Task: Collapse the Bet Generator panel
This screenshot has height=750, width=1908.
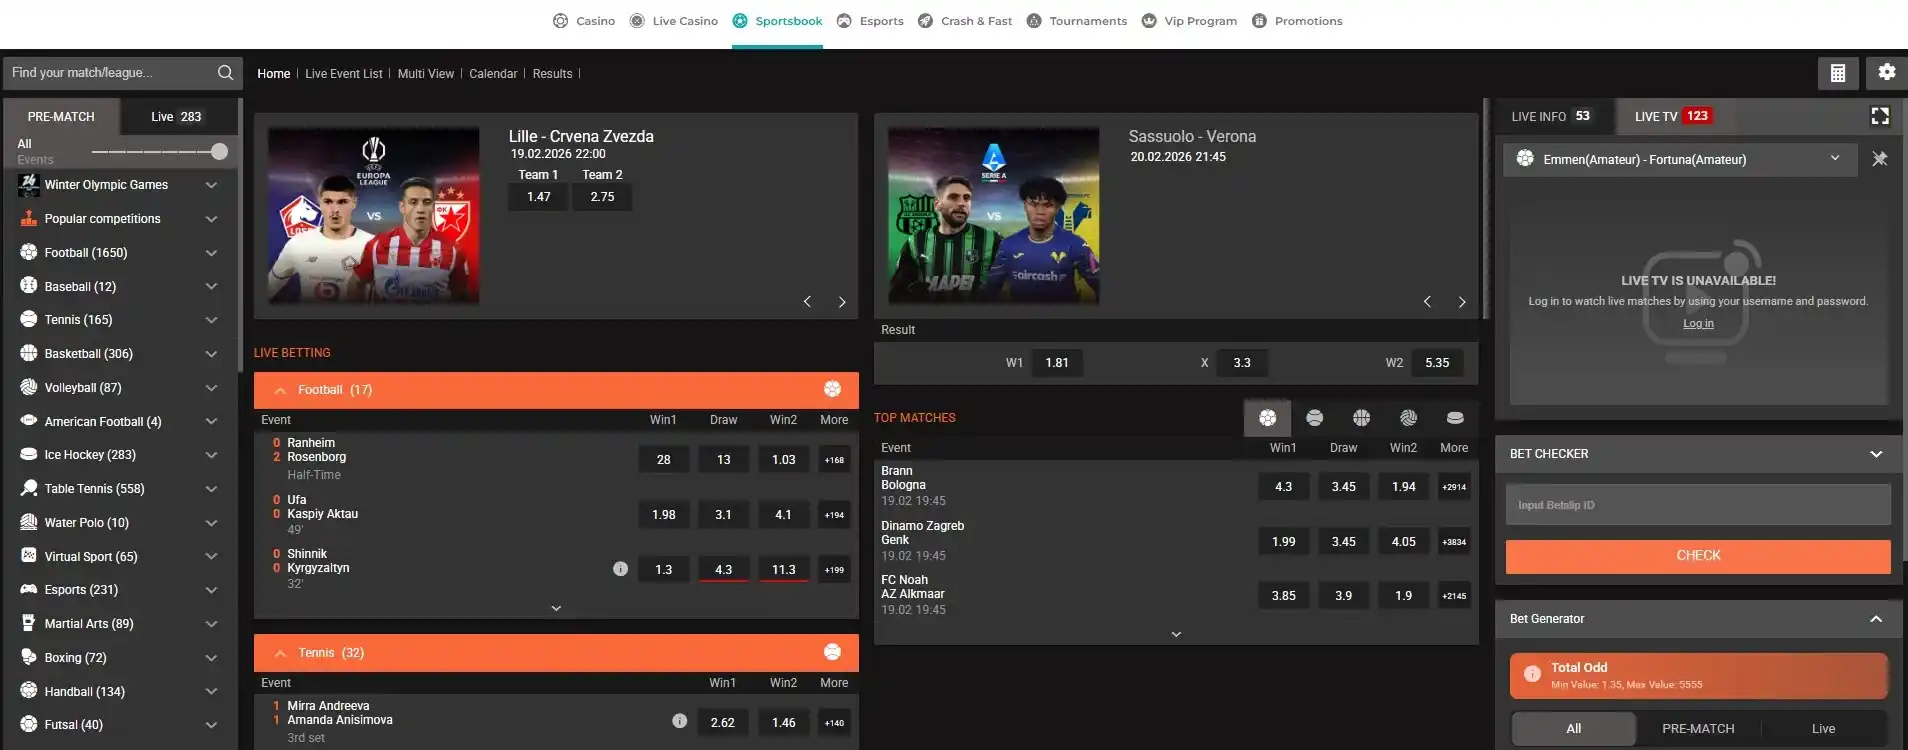Action: click(x=1876, y=619)
